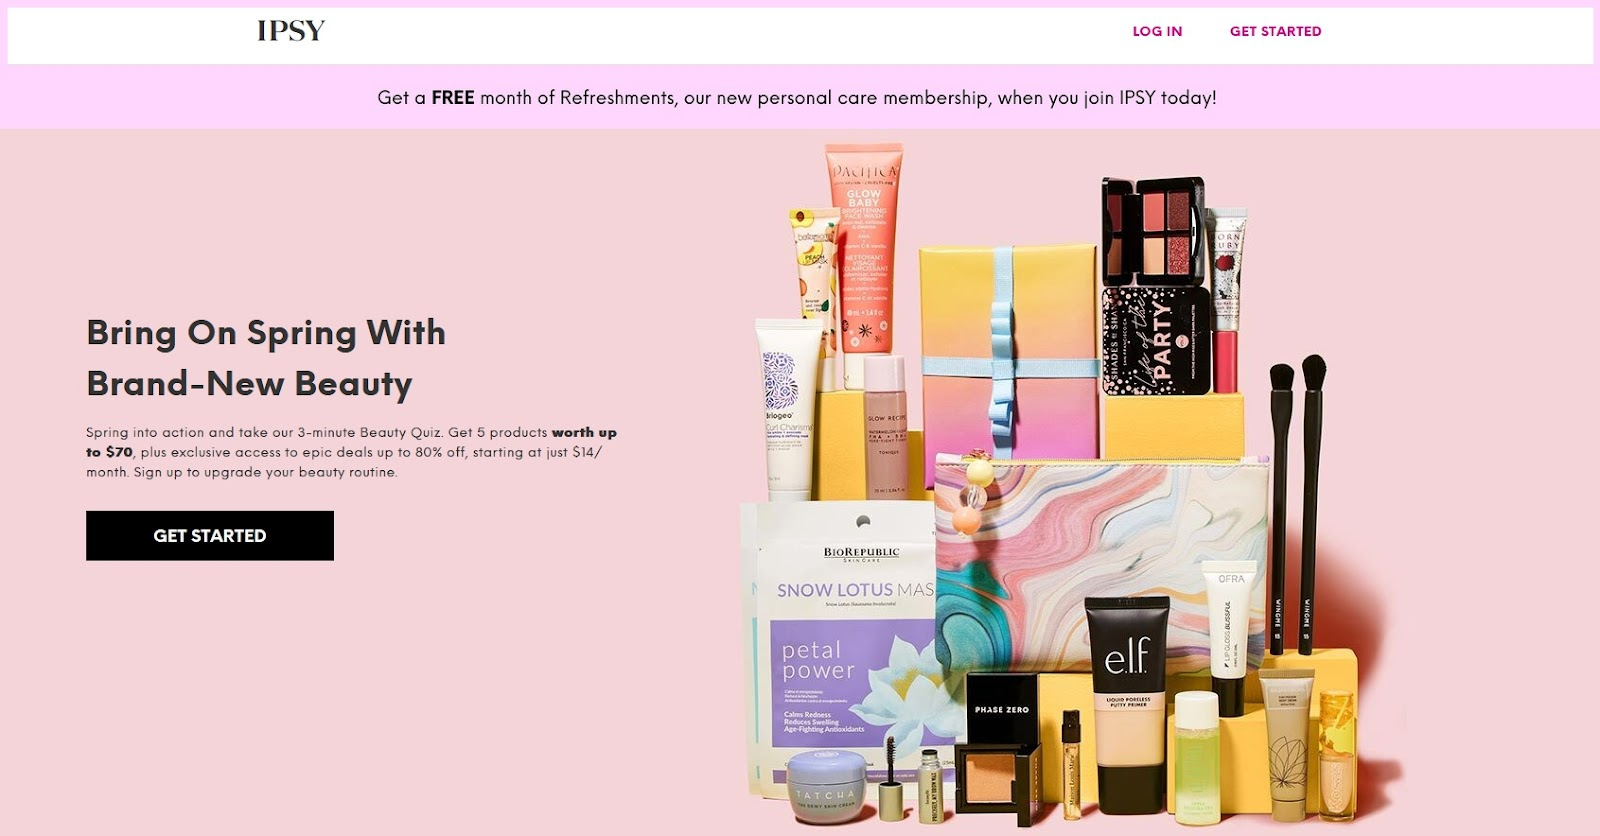The width and height of the screenshot is (1600, 836).
Task: Click the Pacifica Glow Baby tube
Action: pos(861,249)
